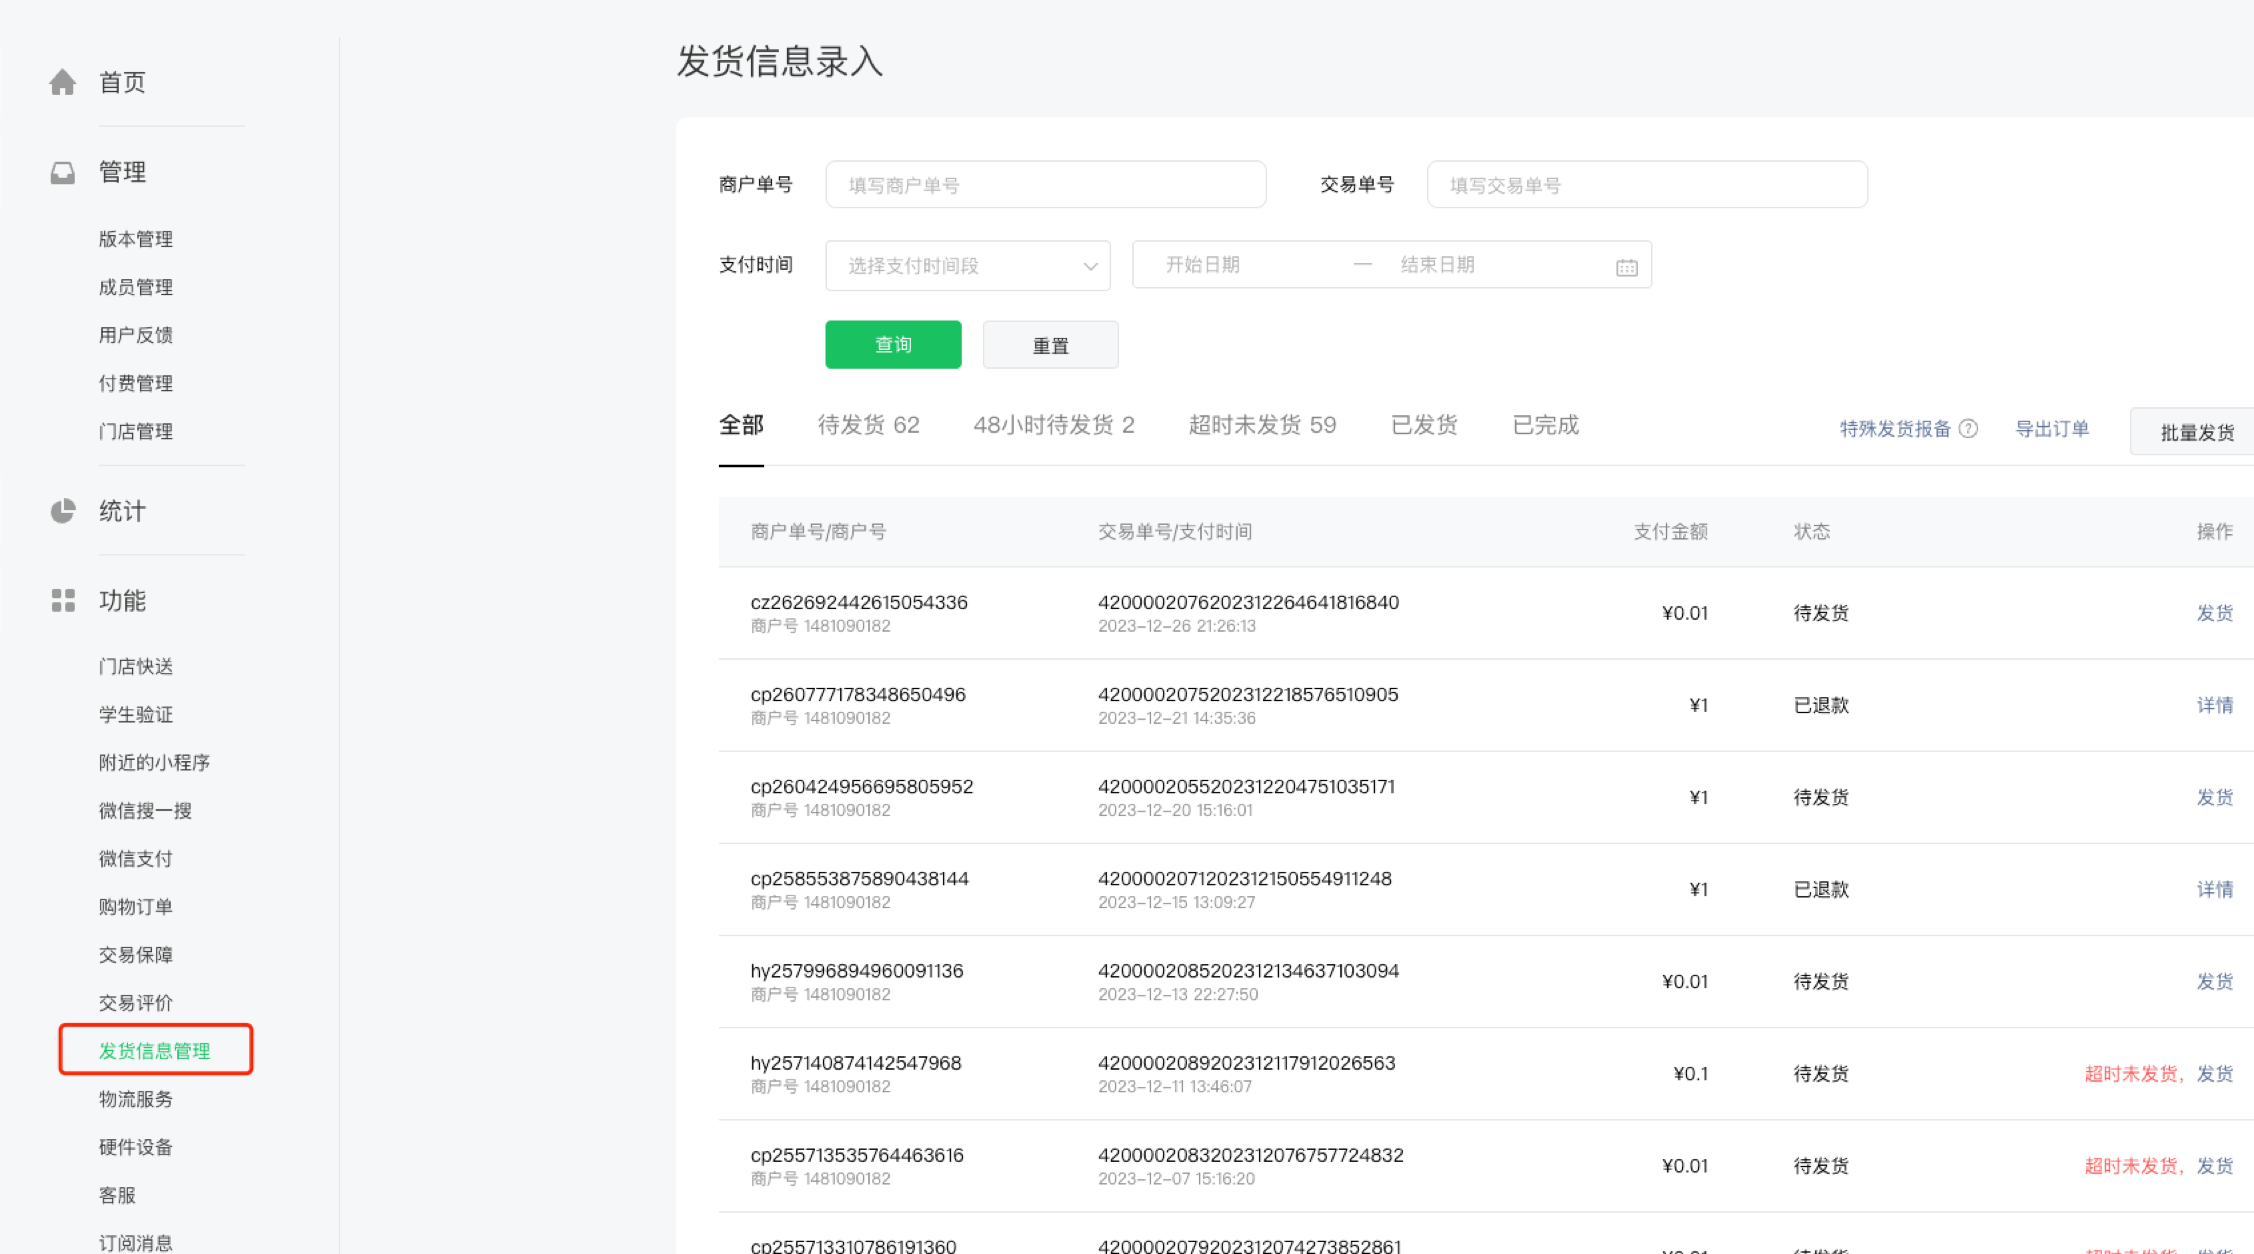
Task: Click the home (首页) icon in sidebar
Action: point(62,82)
